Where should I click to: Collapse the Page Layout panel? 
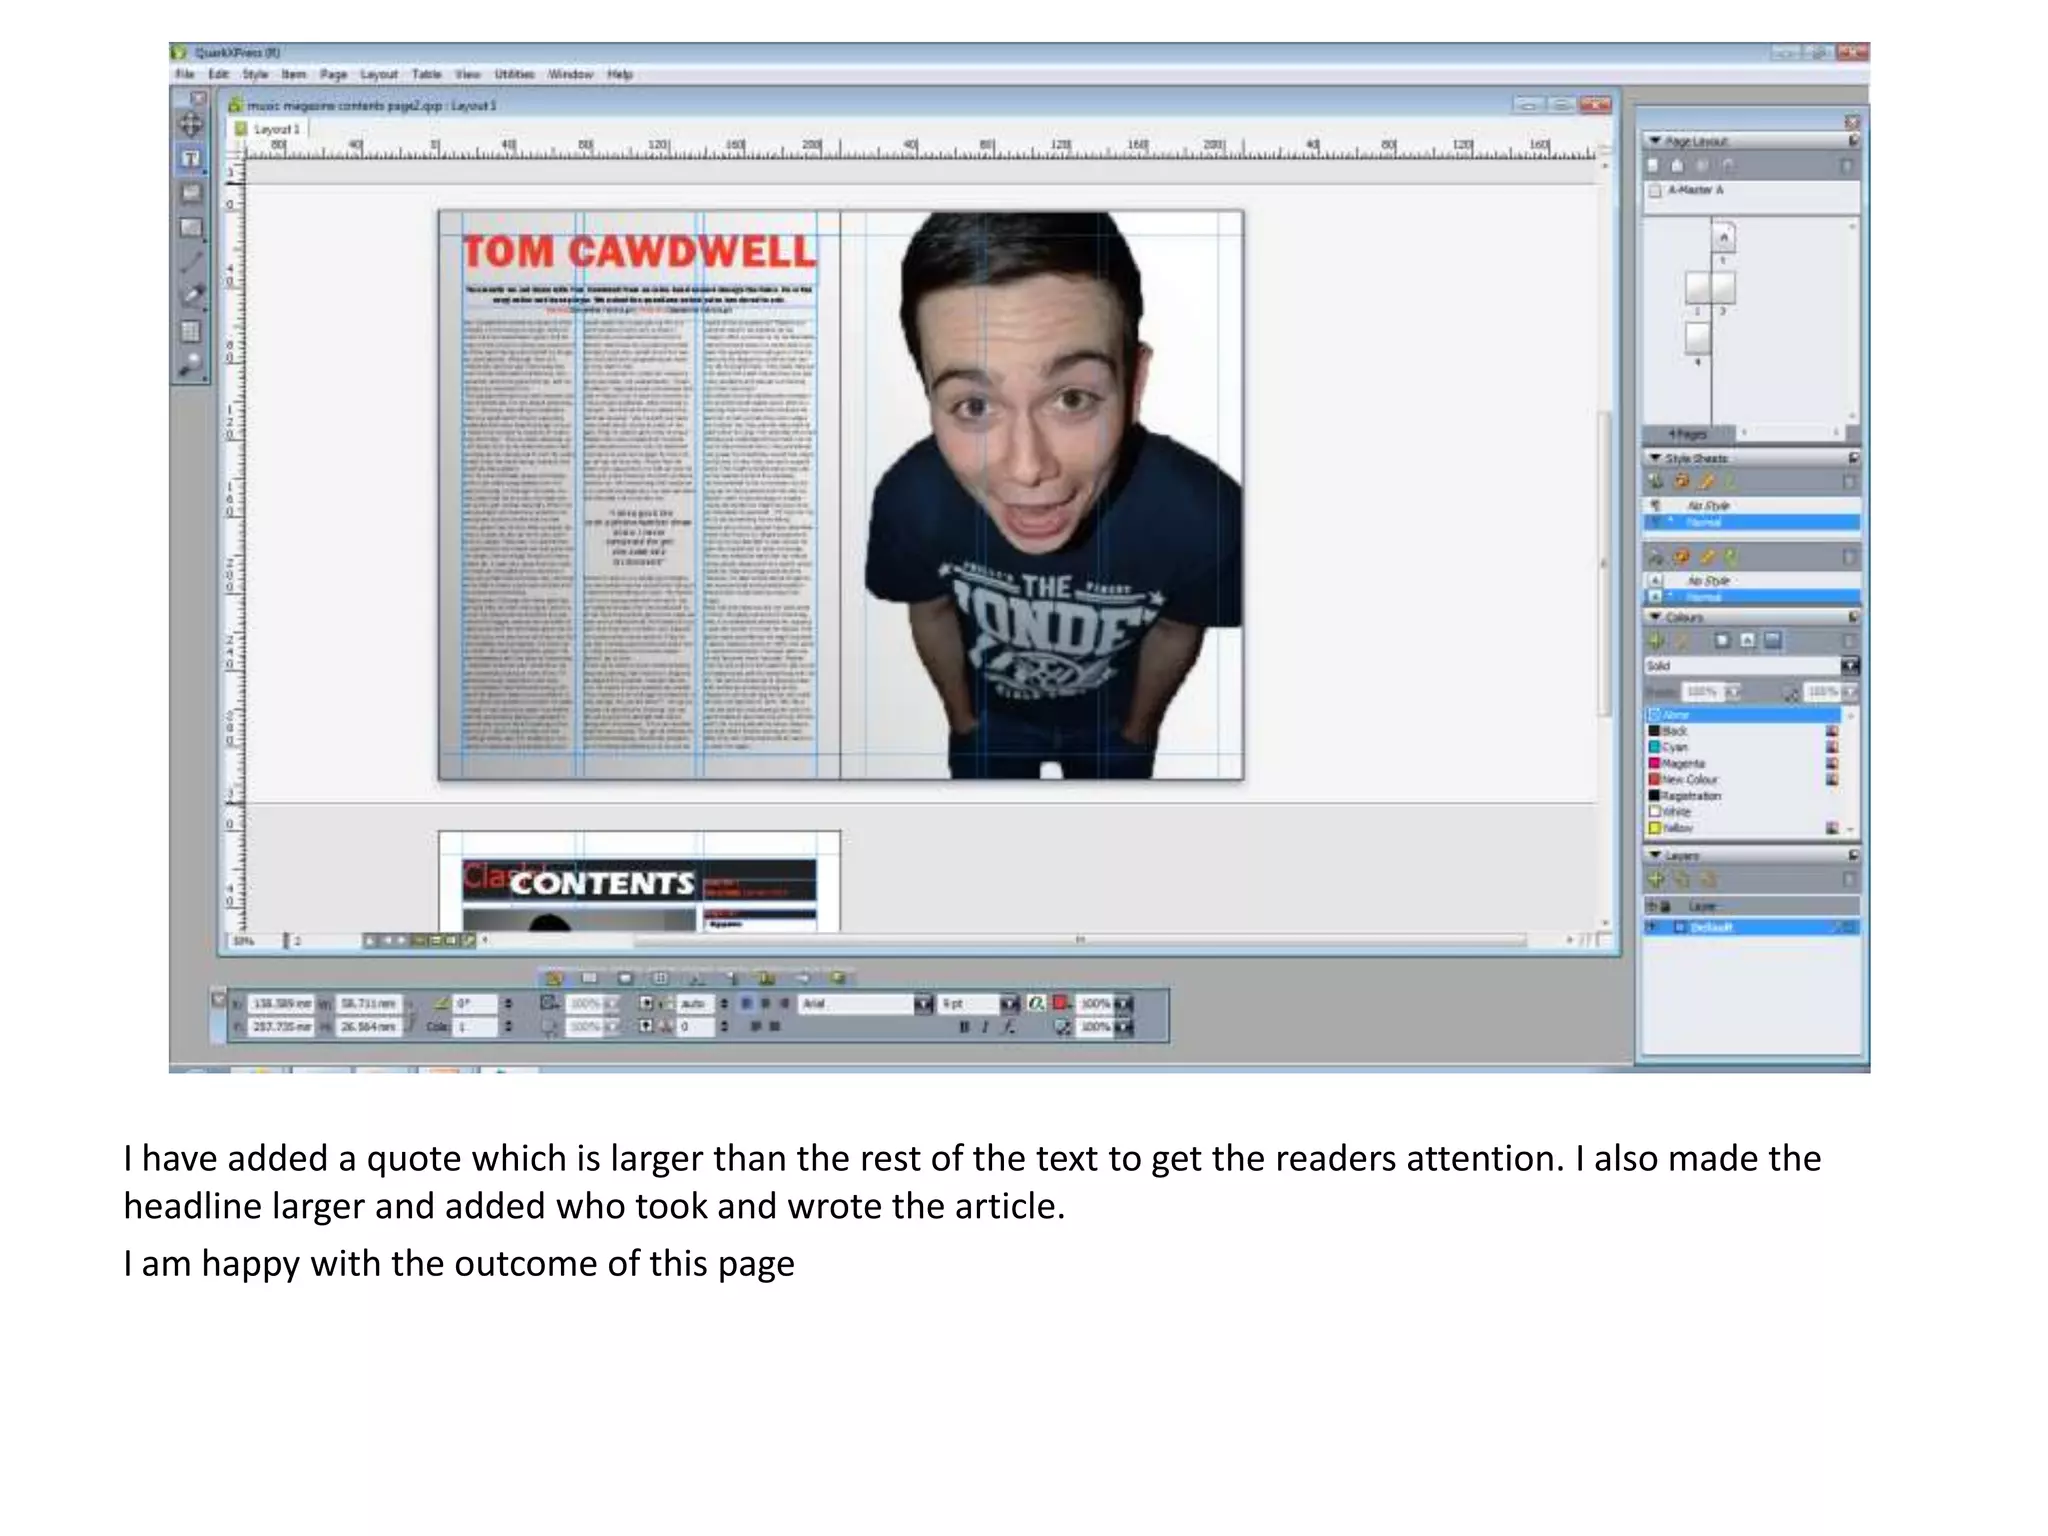pos(1655,141)
